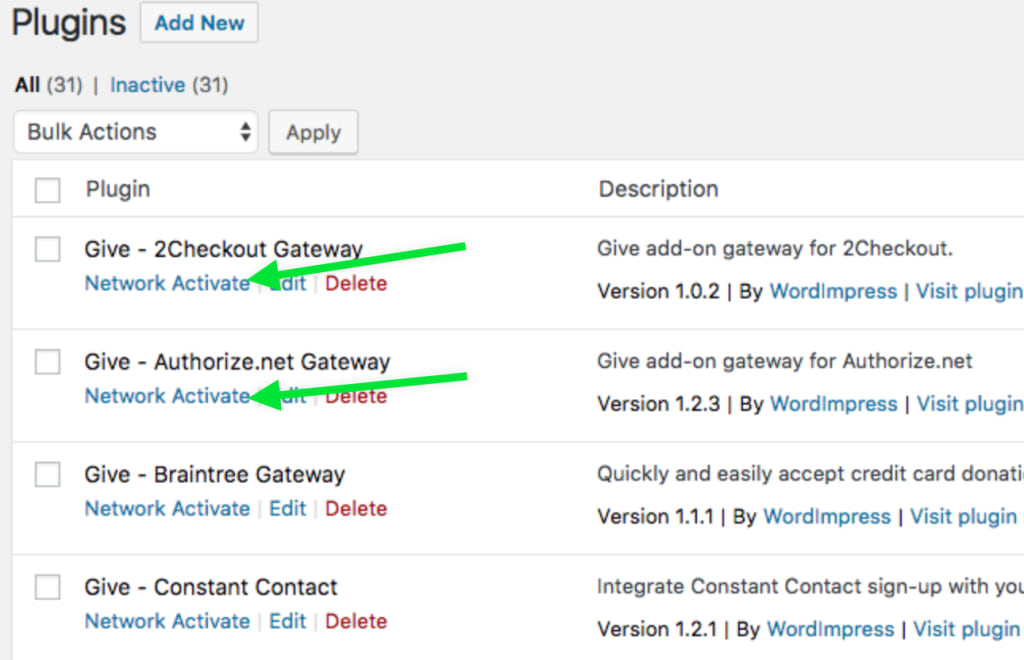The height and width of the screenshot is (660, 1024).
Task: Network Activate the Constant Contact plugin
Action: 167,621
